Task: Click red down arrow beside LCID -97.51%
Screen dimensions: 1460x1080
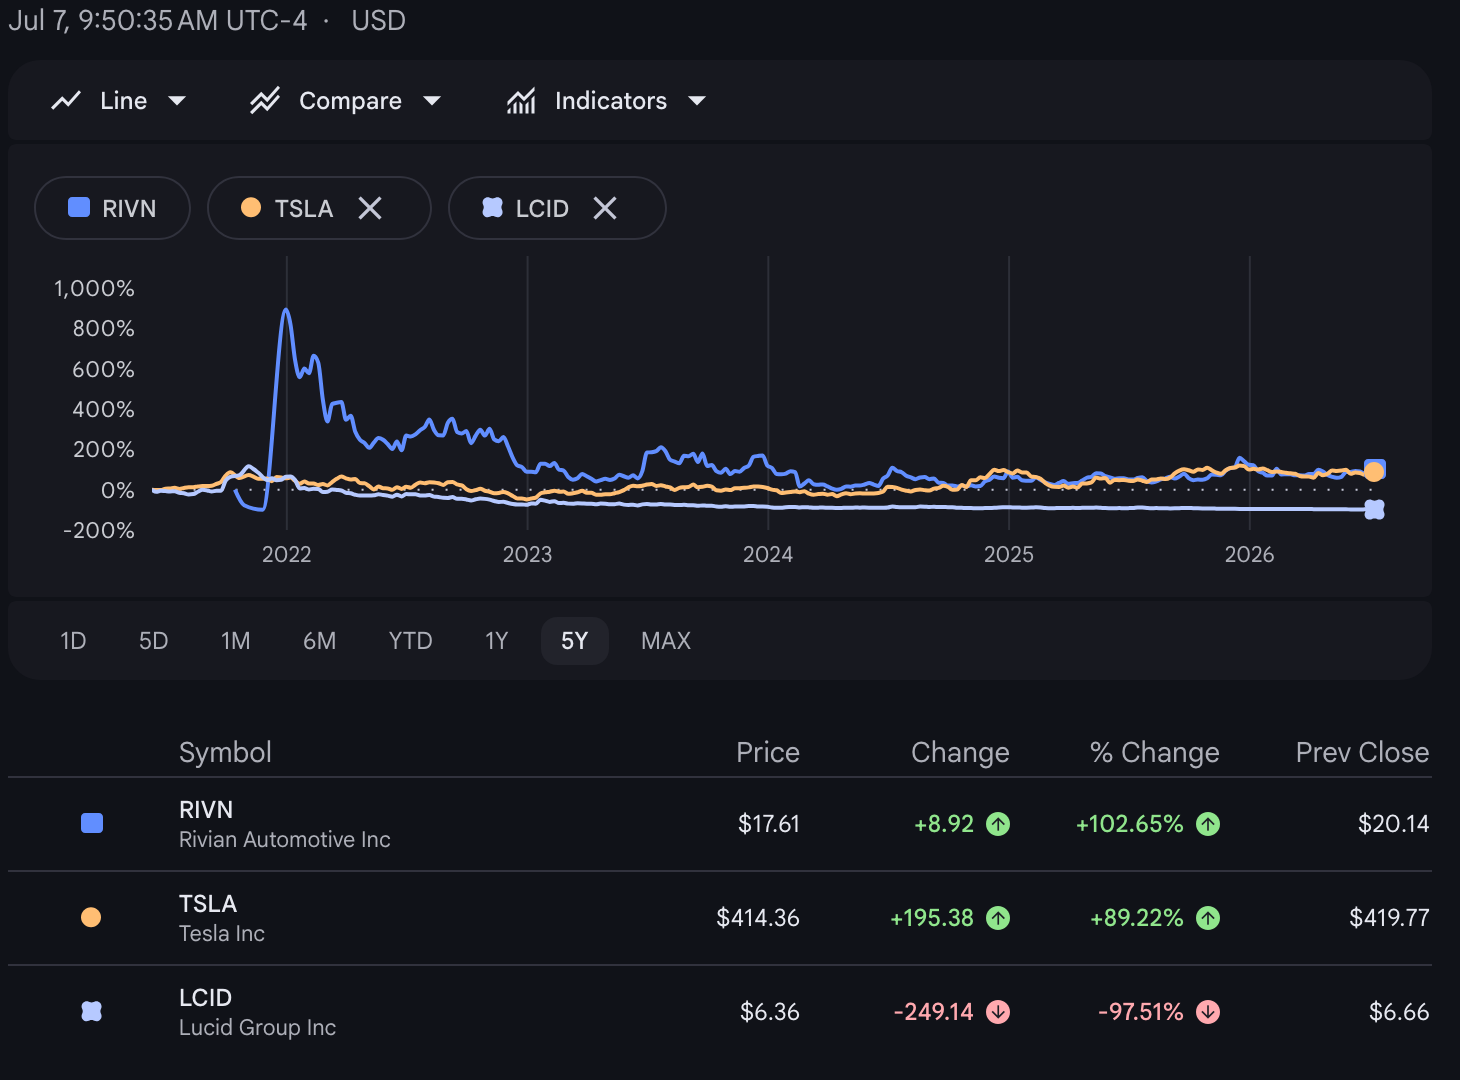Action: (x=1208, y=1012)
